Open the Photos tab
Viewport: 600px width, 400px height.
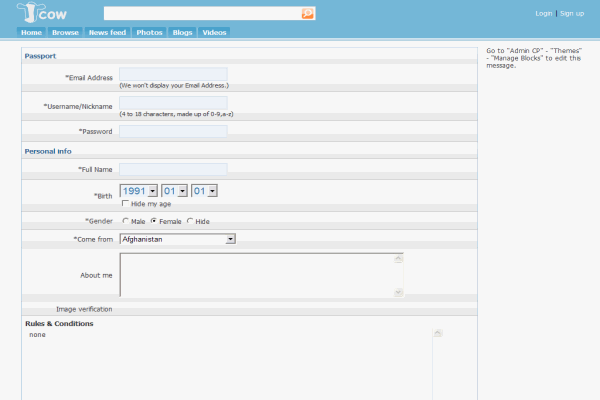point(149,32)
